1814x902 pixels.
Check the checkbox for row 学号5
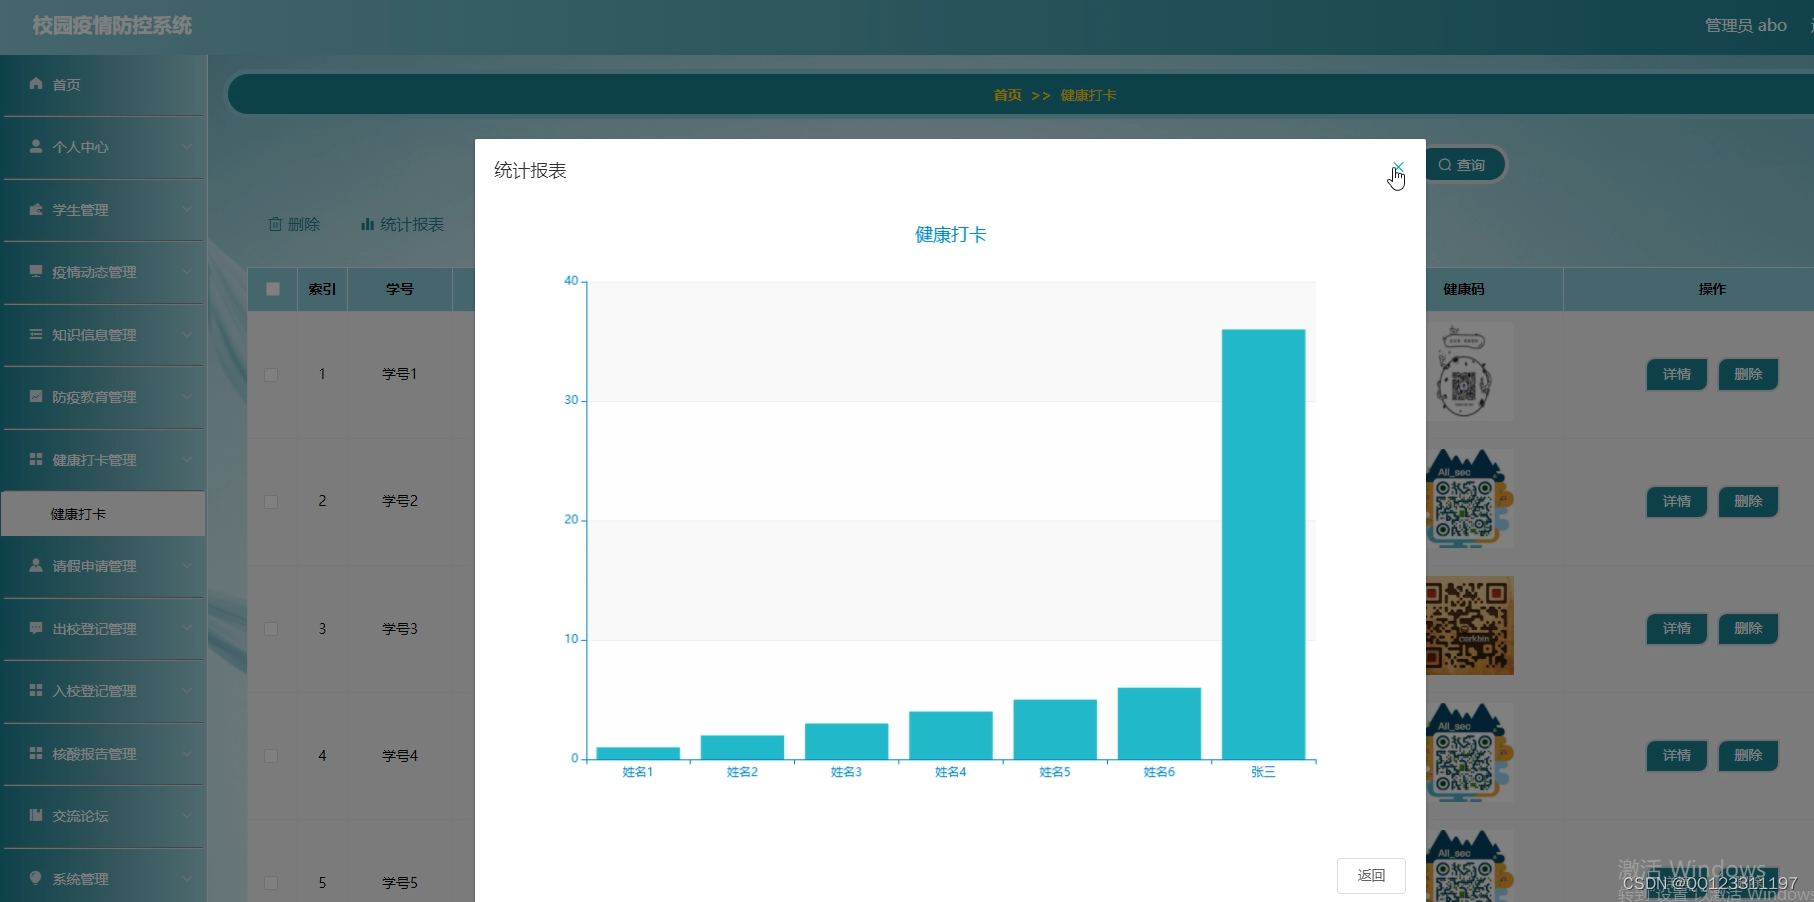pos(271,883)
